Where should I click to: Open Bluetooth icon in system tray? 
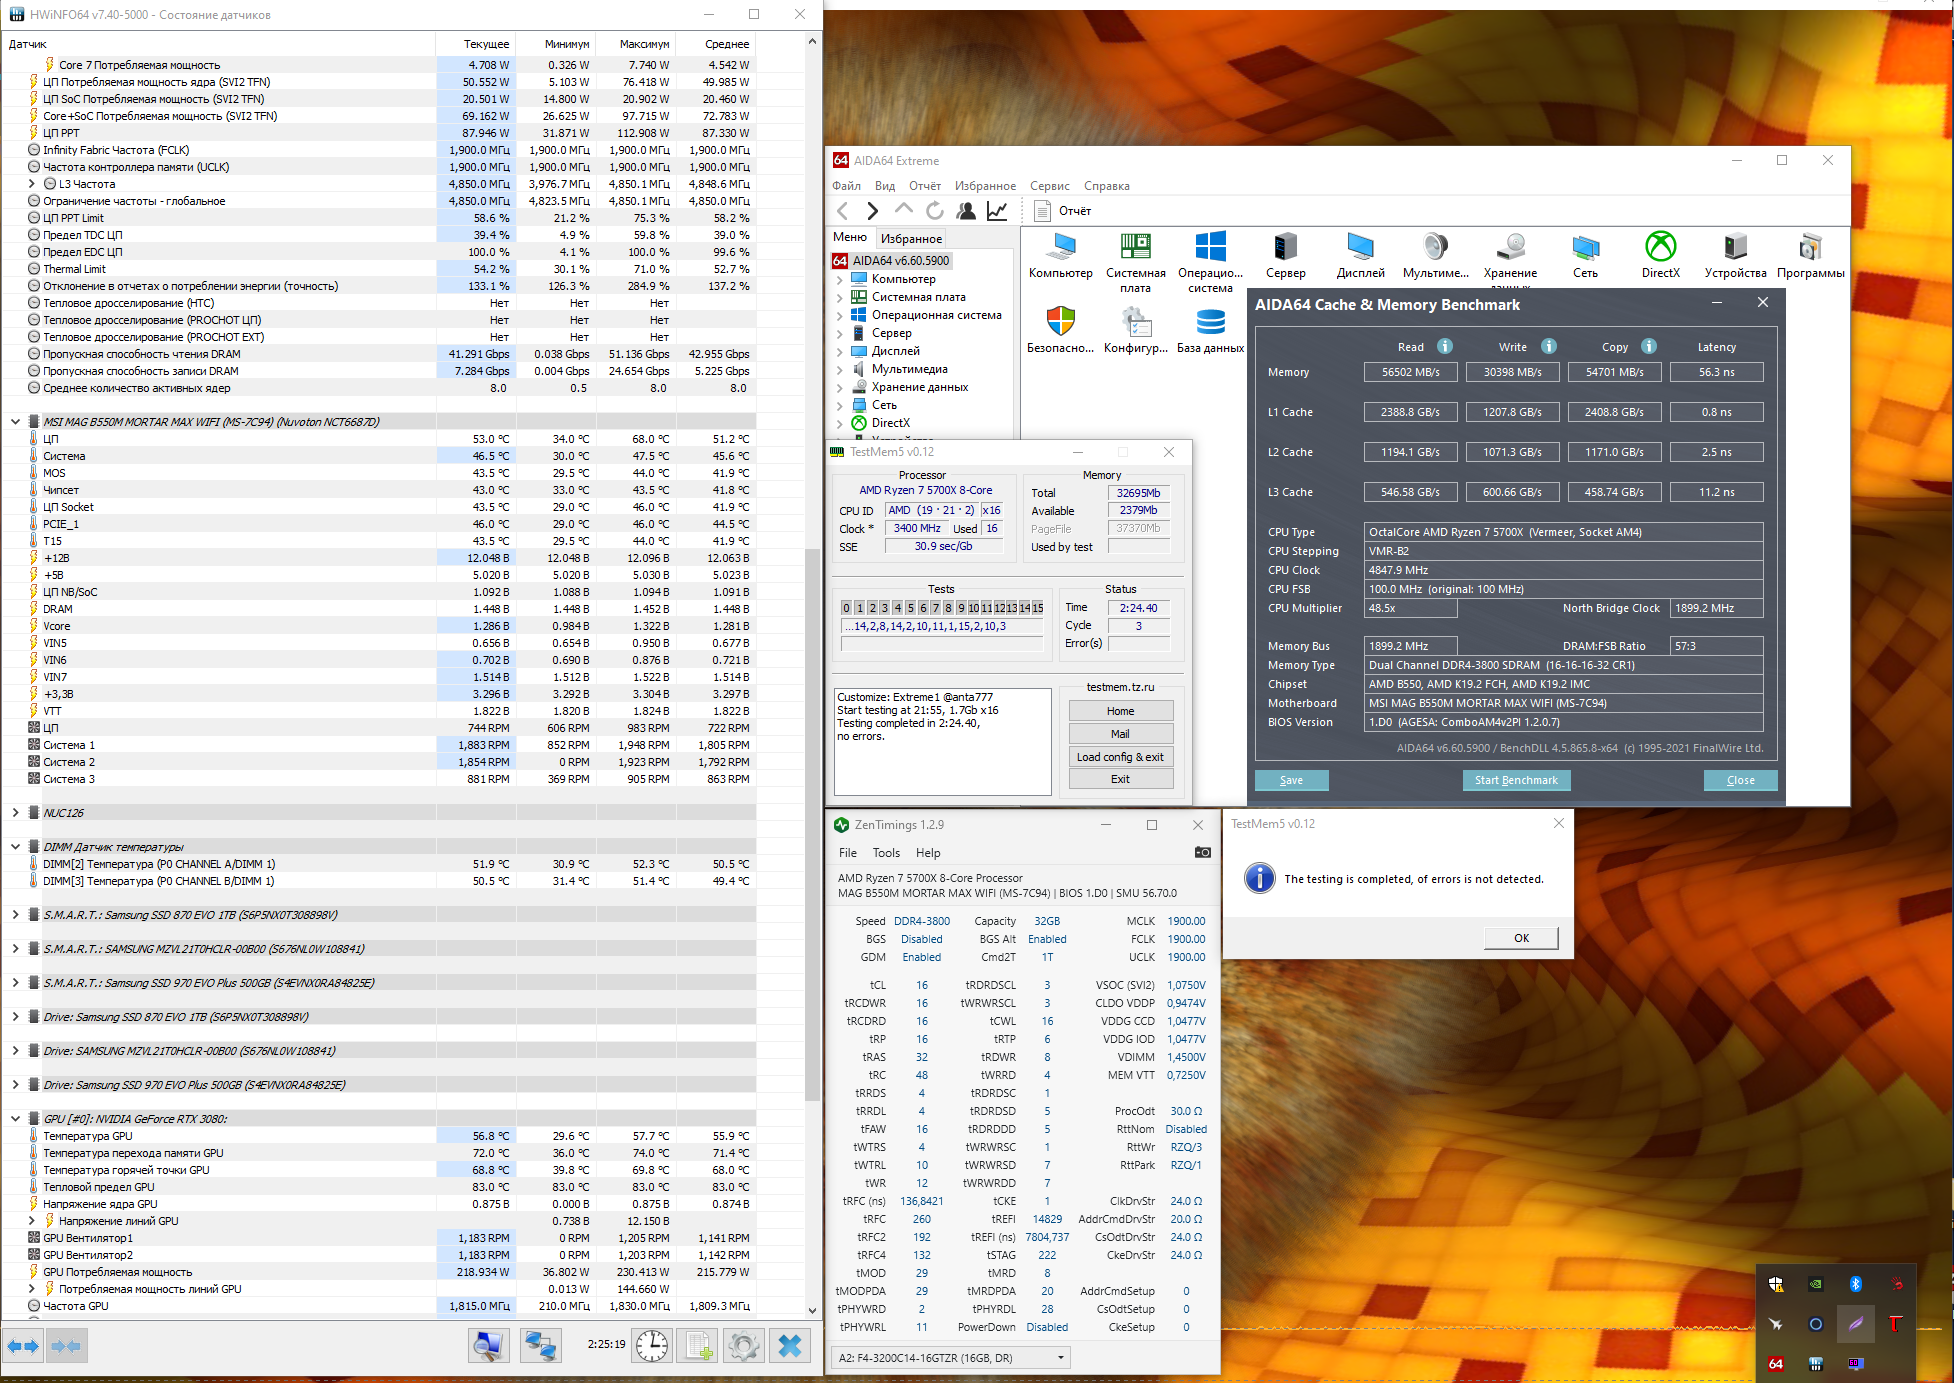point(1855,1284)
